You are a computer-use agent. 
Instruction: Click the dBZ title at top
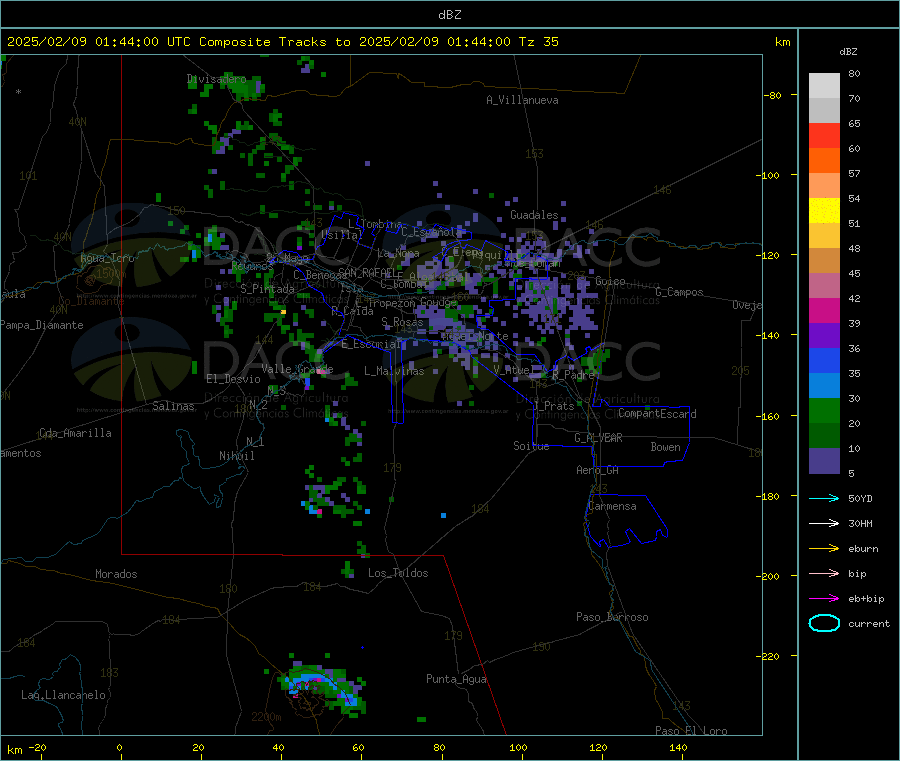point(449,15)
